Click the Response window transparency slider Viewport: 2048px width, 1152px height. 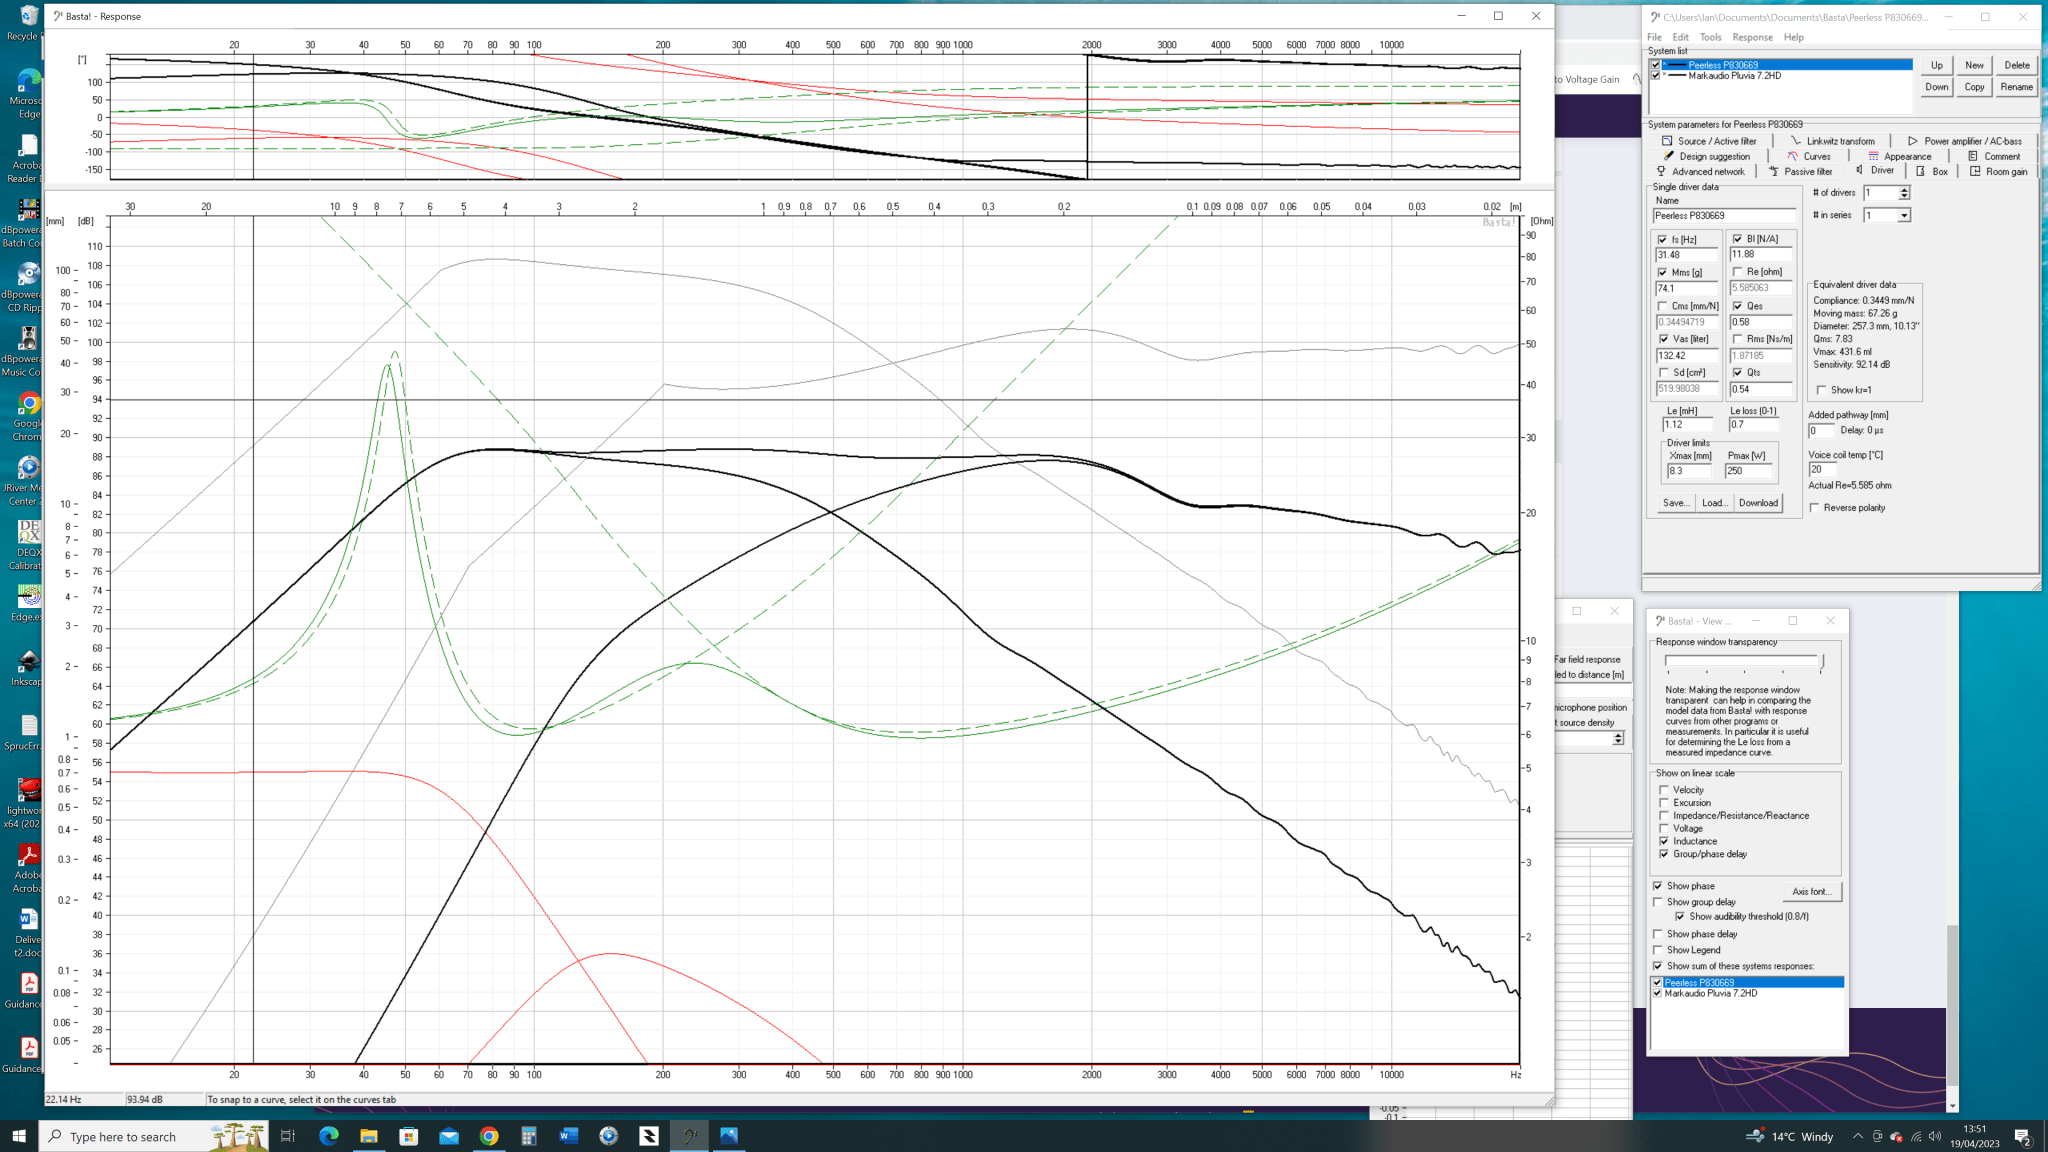coord(1744,661)
